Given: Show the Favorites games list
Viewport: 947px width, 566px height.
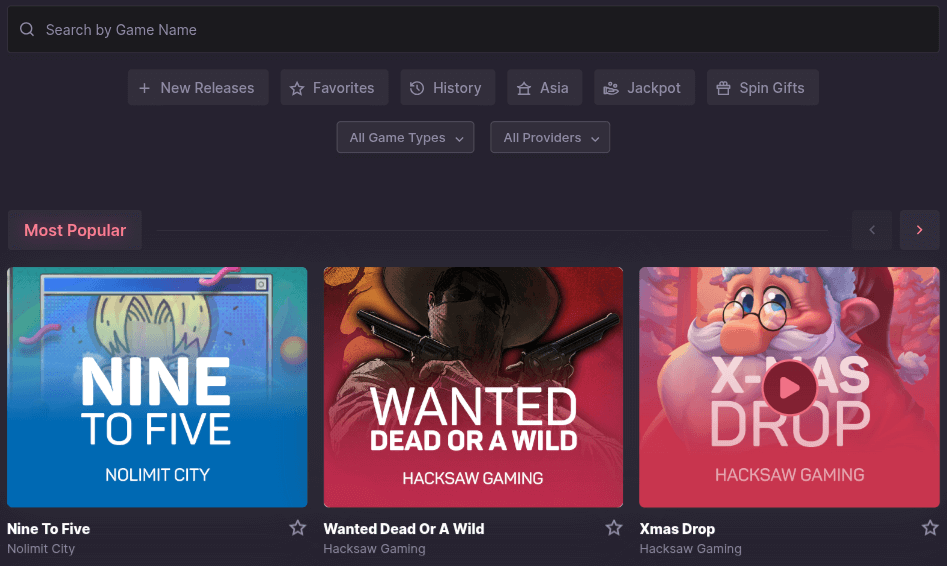Looking at the screenshot, I should coord(332,88).
